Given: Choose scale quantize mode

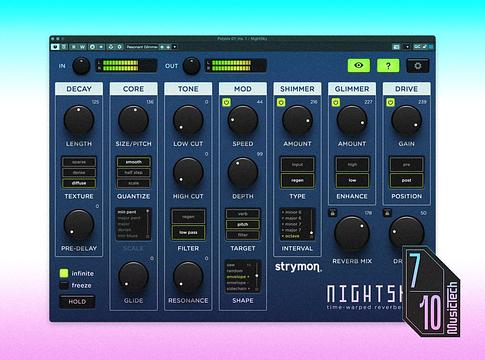Looking at the screenshot, I should tap(134, 183).
